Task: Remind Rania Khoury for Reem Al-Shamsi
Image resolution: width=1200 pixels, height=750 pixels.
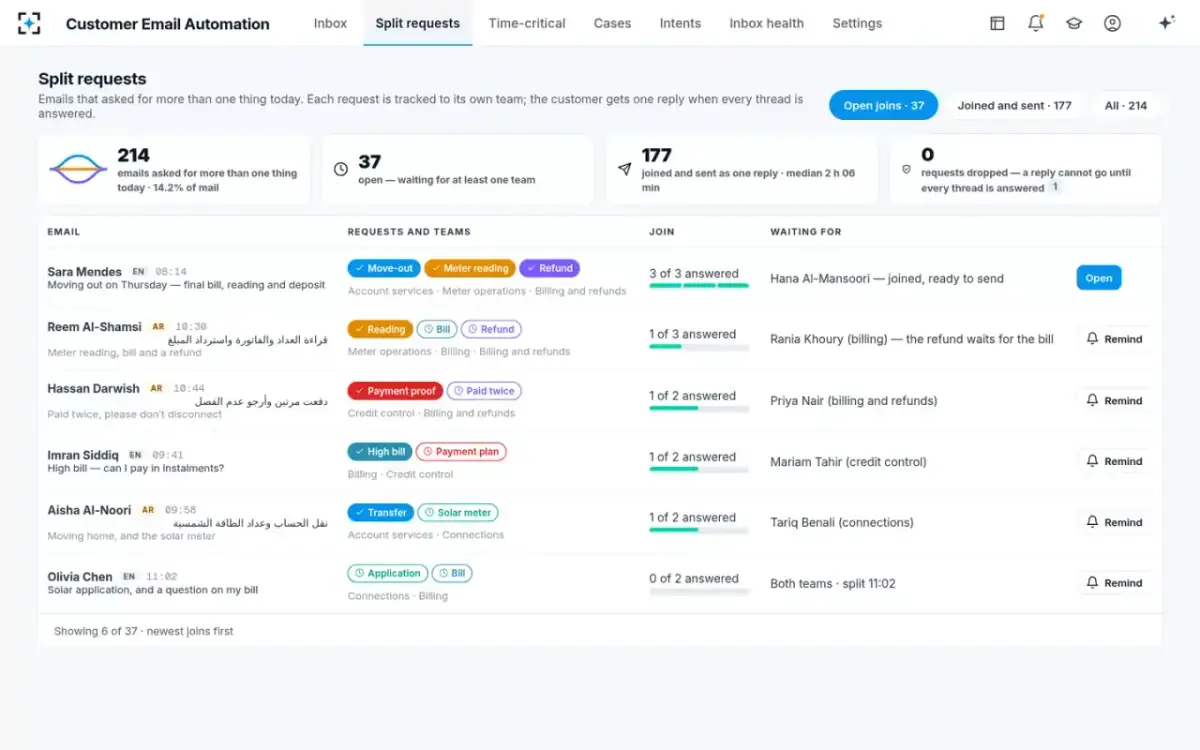Action: point(1113,339)
